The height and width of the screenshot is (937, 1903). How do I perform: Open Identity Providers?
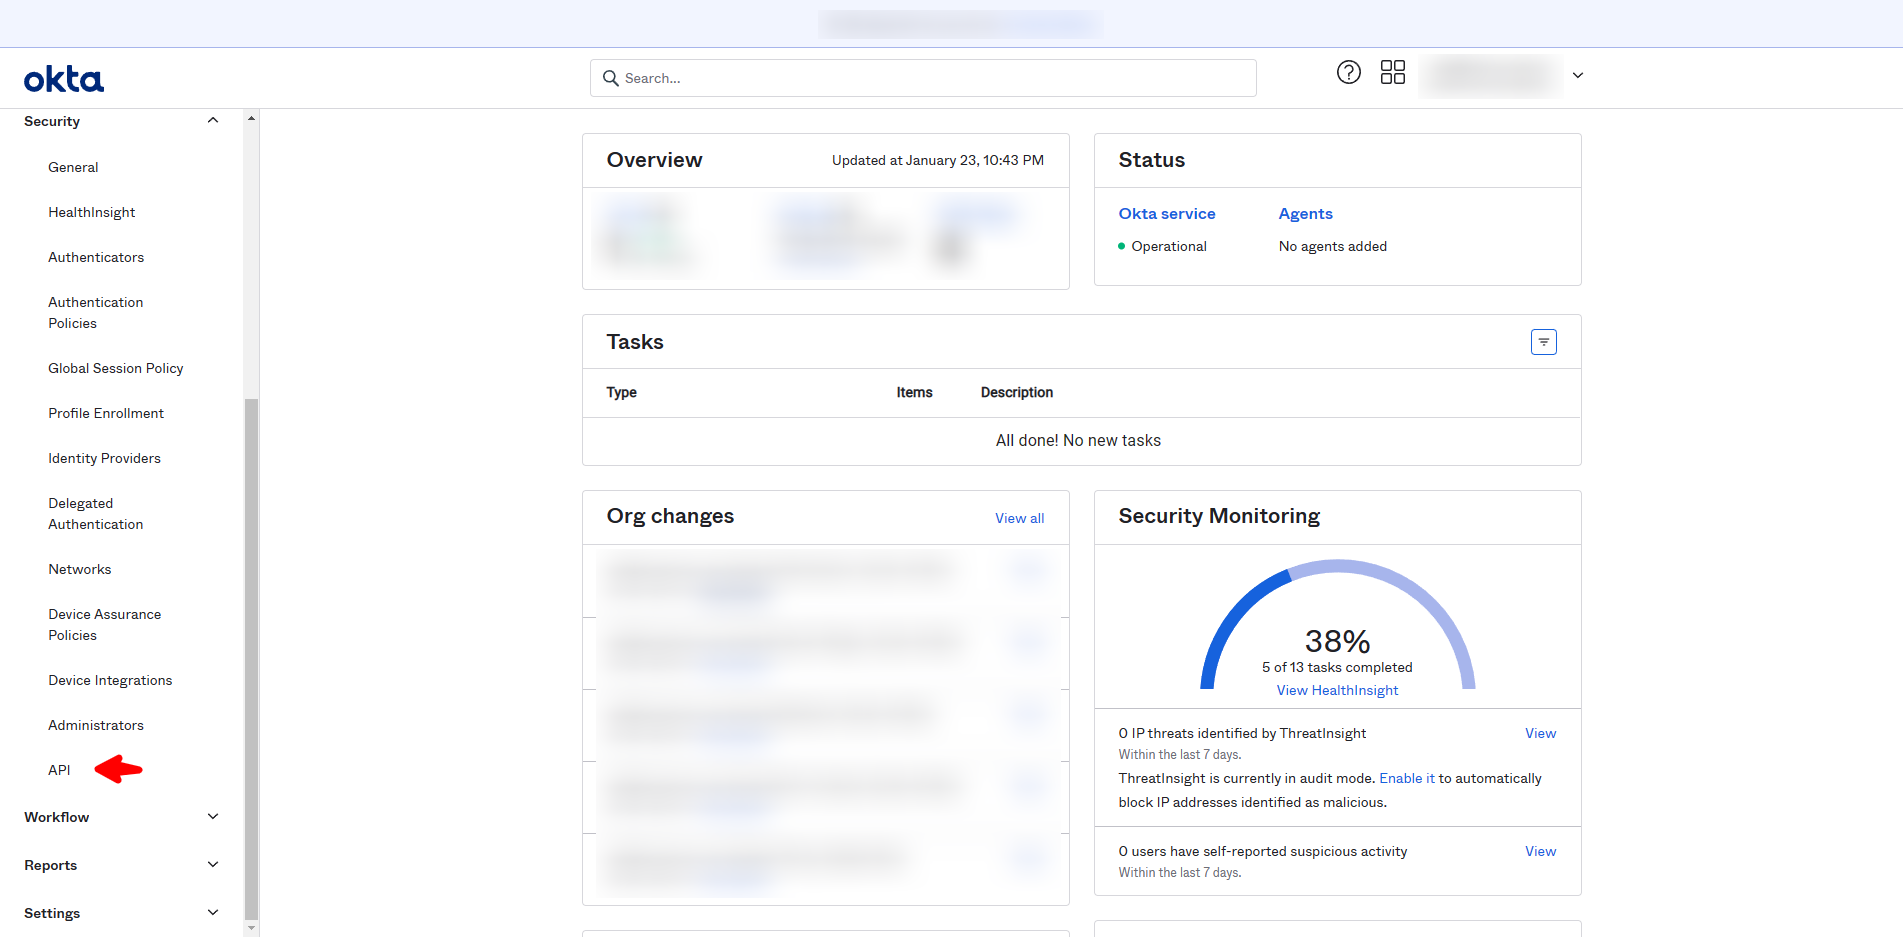pyautogui.click(x=104, y=458)
